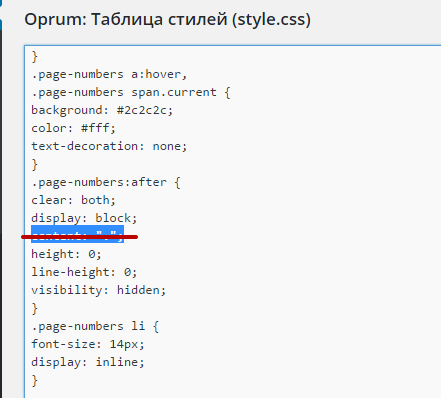Click the closing brace after 'visibility: hidden;'
The width and height of the screenshot is (441, 398).
35,308
